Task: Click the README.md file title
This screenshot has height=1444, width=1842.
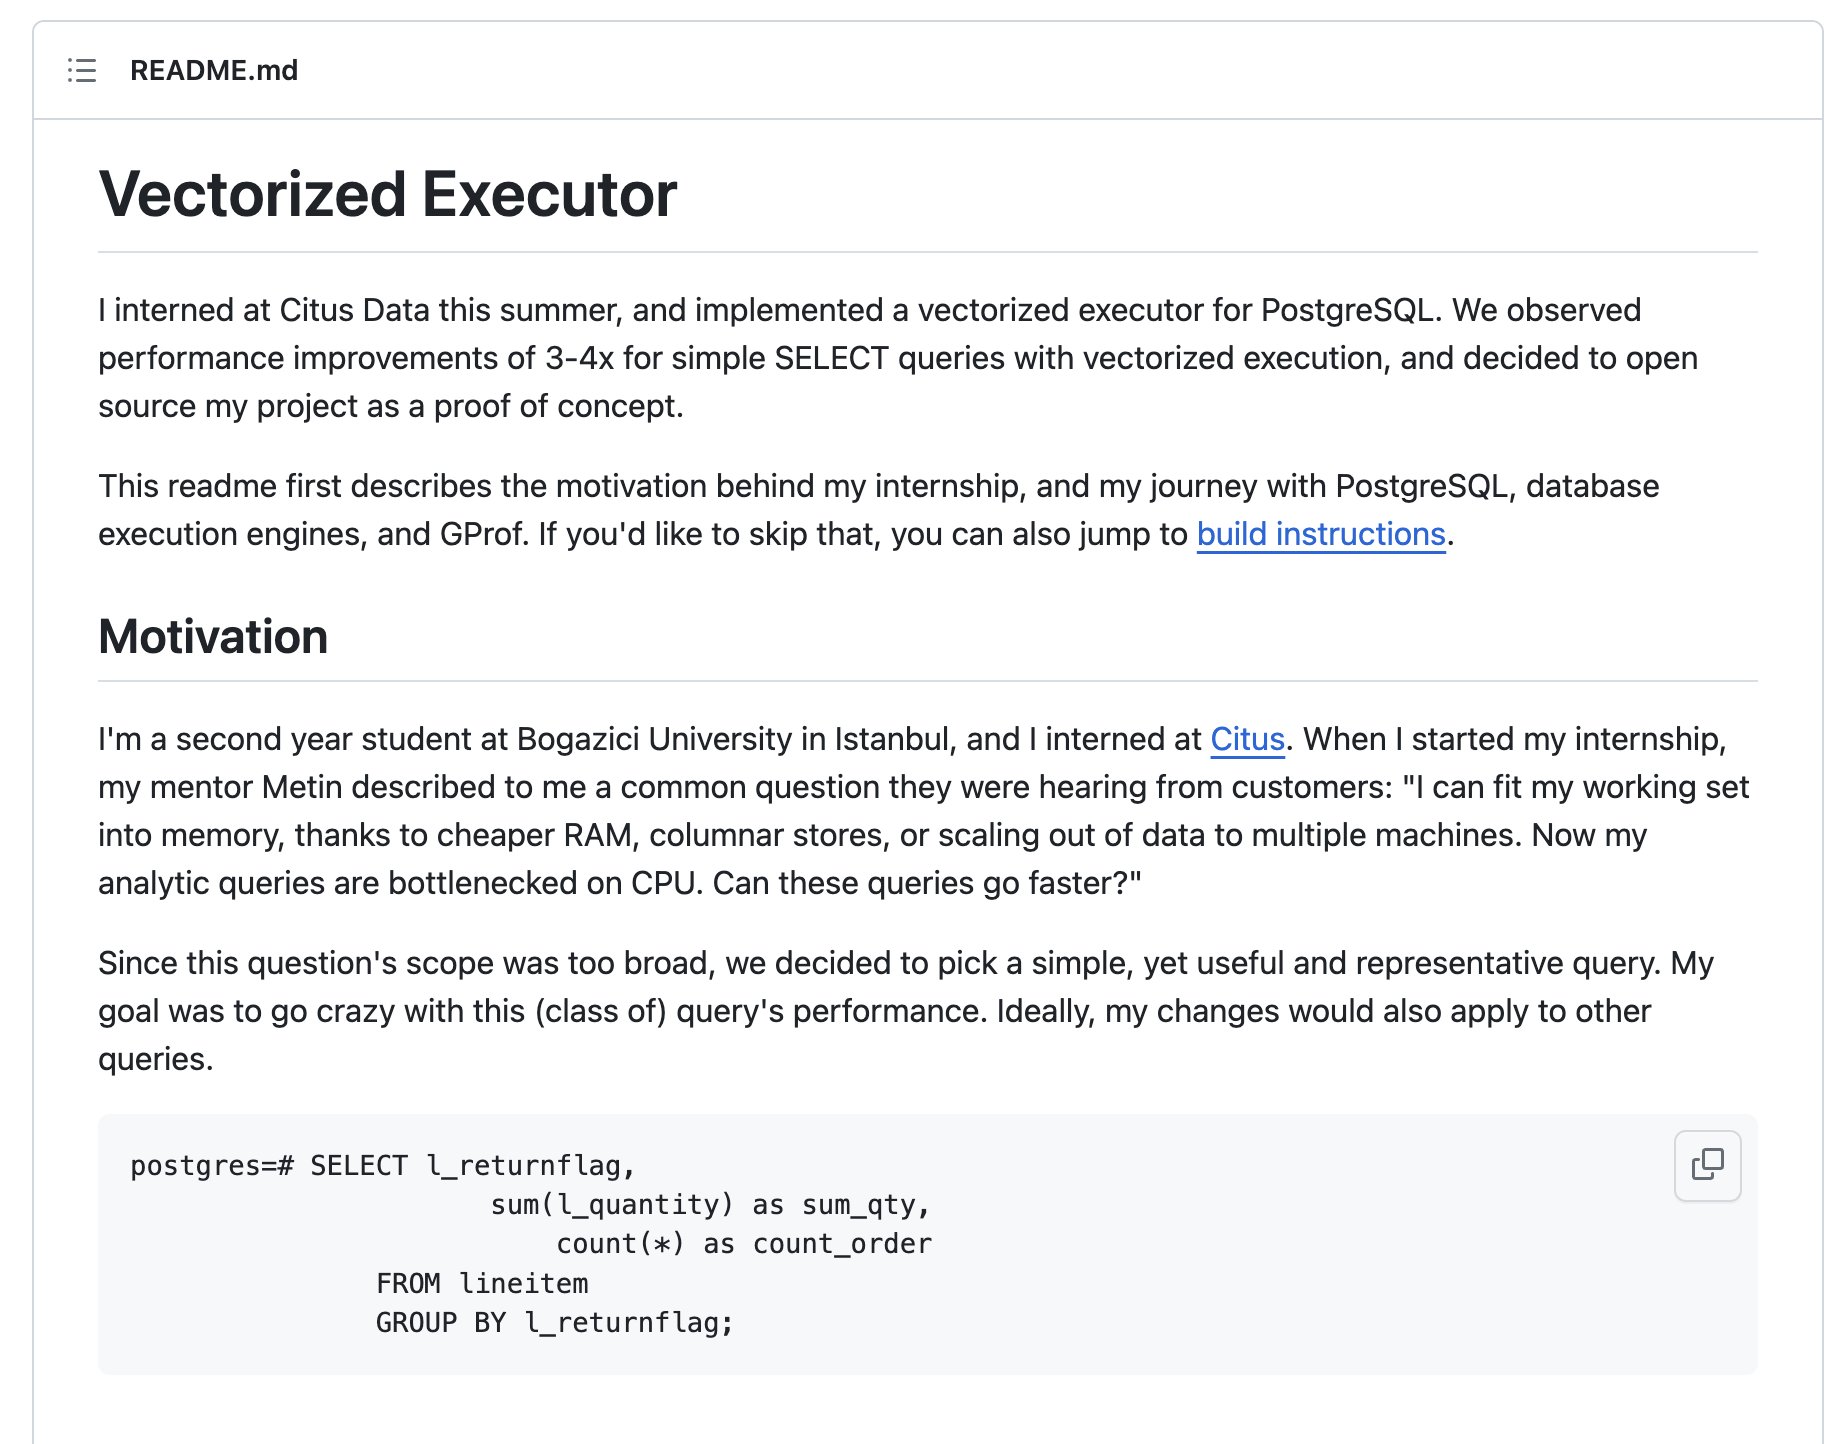Action: [x=214, y=70]
